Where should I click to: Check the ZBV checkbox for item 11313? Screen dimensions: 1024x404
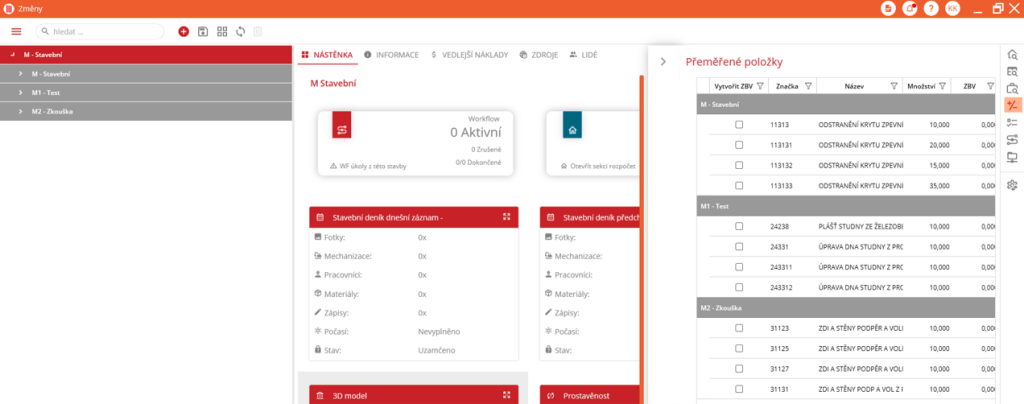click(x=739, y=125)
